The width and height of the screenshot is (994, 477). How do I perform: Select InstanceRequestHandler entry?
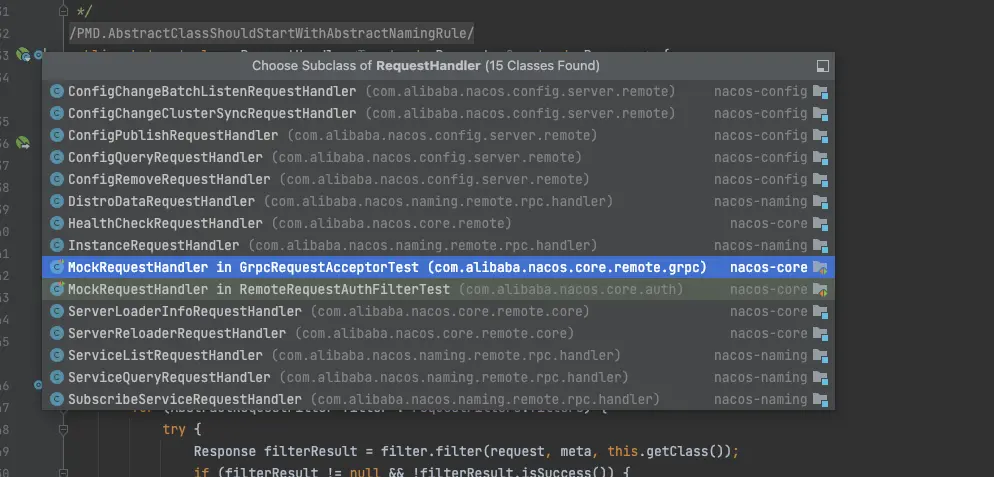(x=438, y=245)
